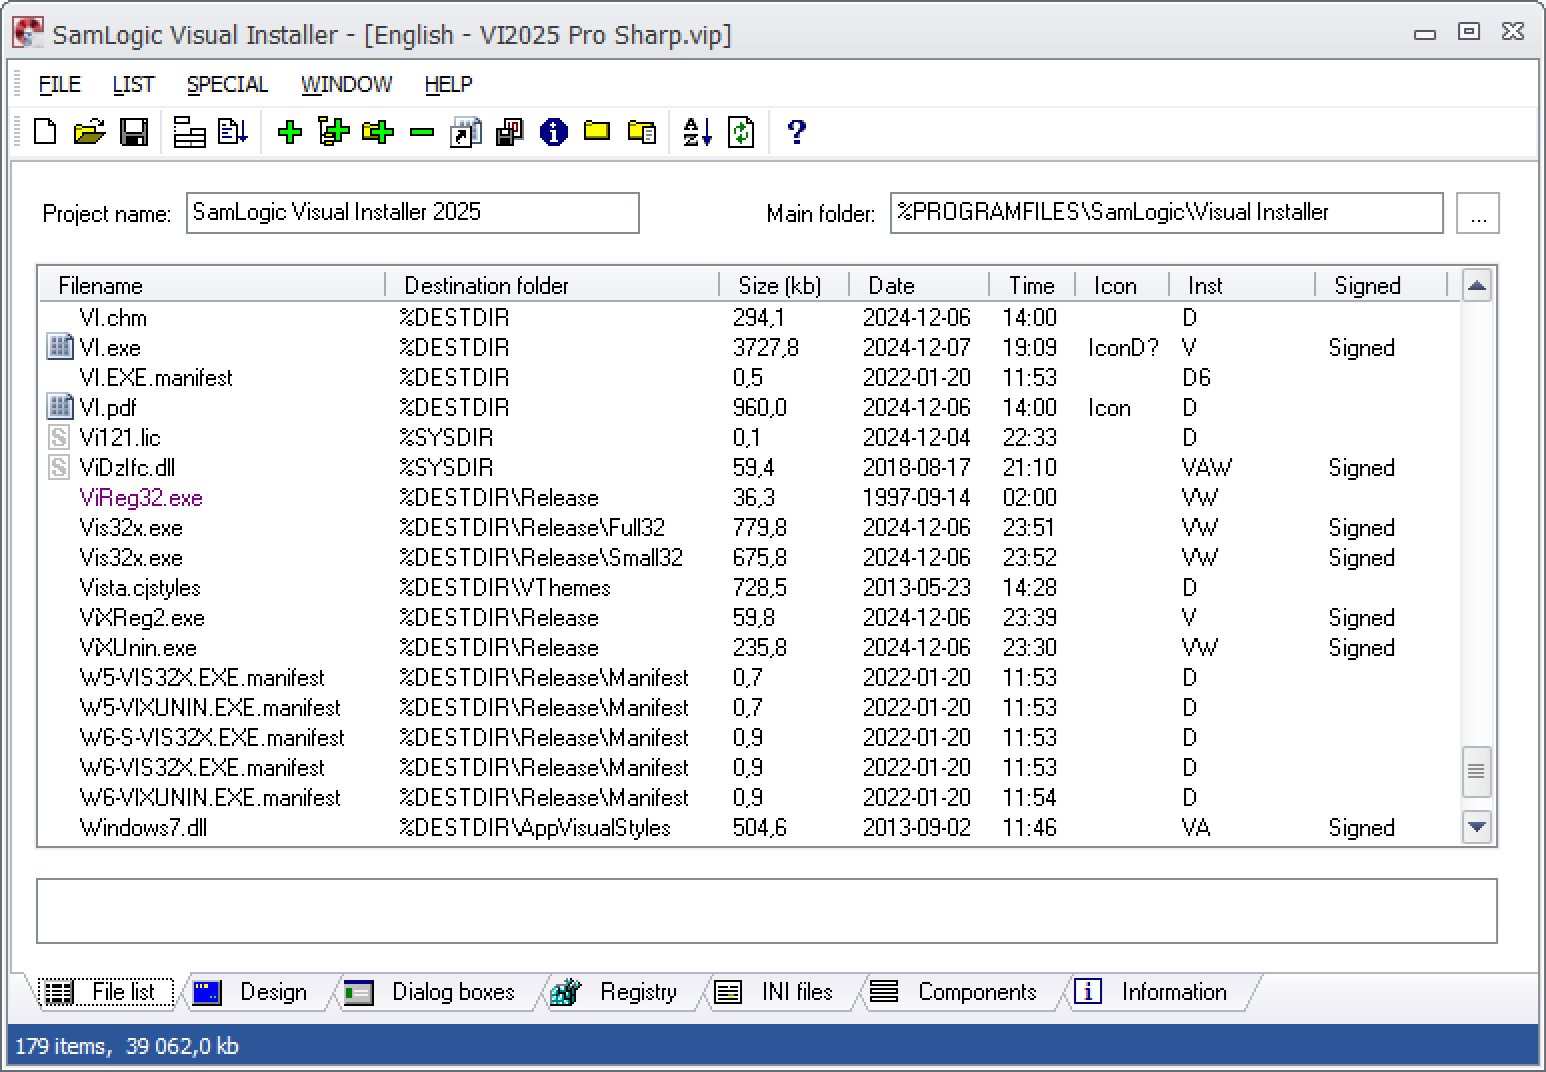Image resolution: width=1546 pixels, height=1072 pixels.
Task: Open a project file via the open-folder icon
Action: tap(89, 132)
